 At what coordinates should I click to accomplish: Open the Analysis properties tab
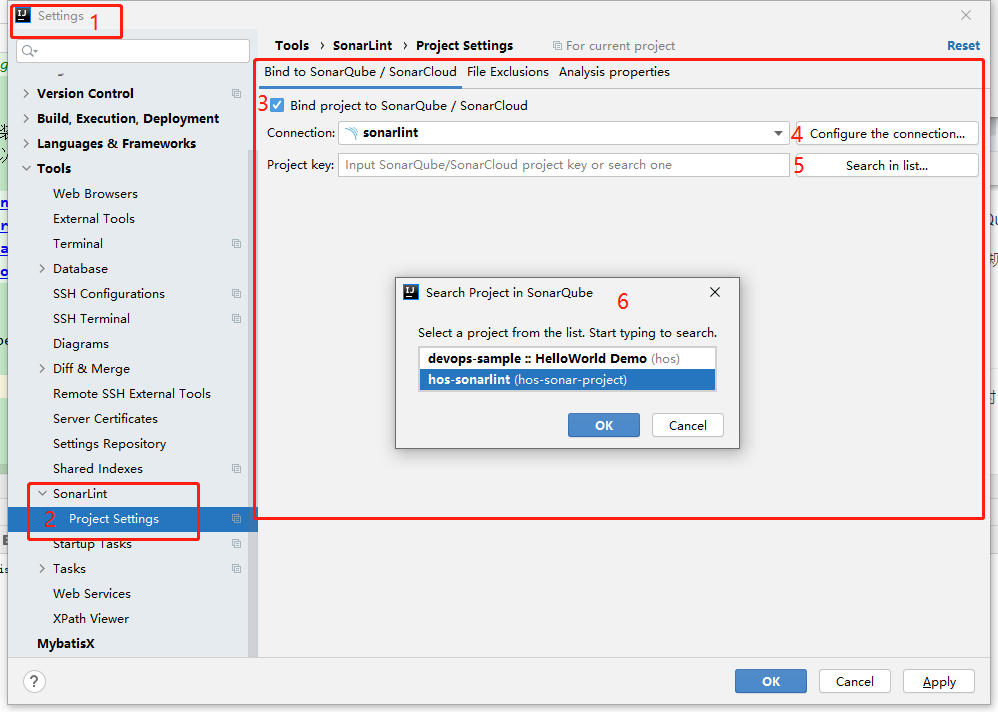tap(614, 72)
